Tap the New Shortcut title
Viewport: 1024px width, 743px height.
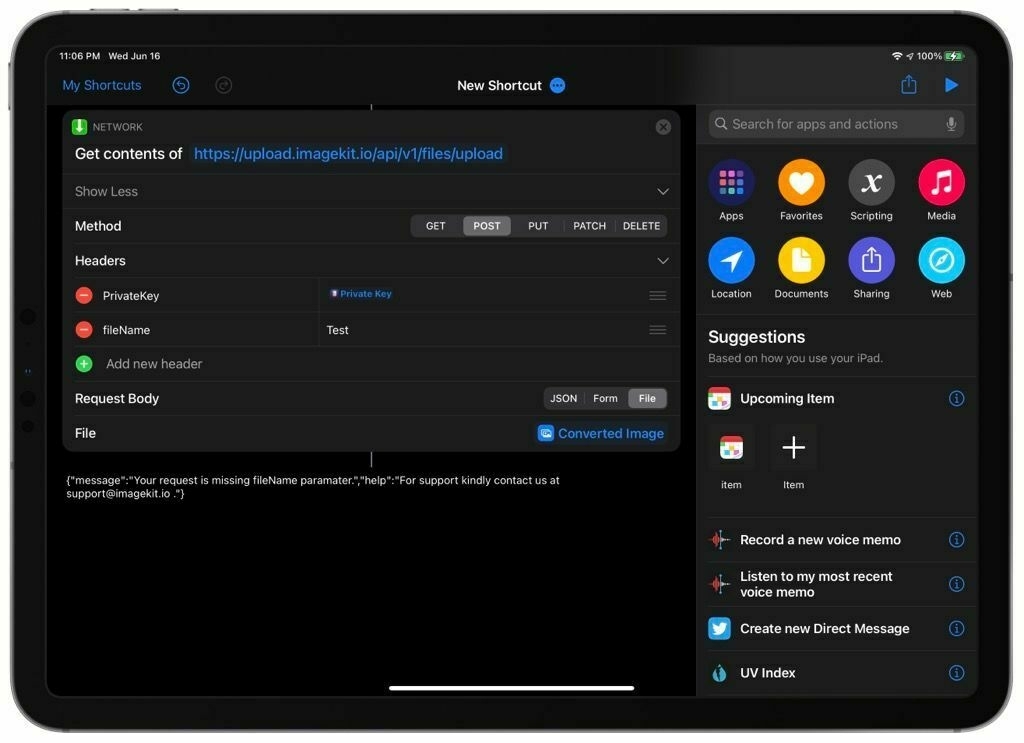click(x=500, y=86)
